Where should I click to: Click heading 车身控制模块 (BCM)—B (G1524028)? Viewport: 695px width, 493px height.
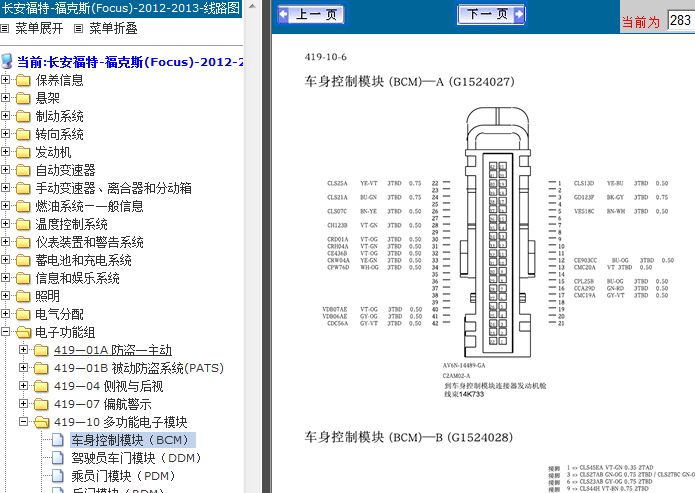click(x=409, y=437)
